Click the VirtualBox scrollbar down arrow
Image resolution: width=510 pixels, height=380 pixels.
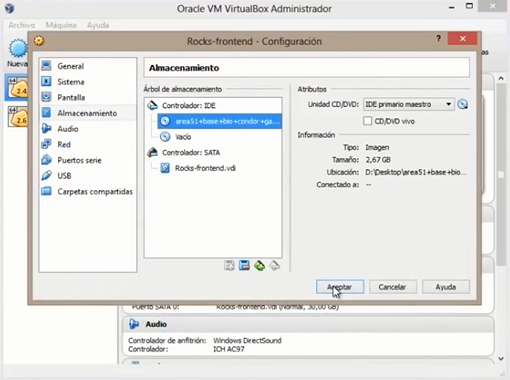pos(501,359)
